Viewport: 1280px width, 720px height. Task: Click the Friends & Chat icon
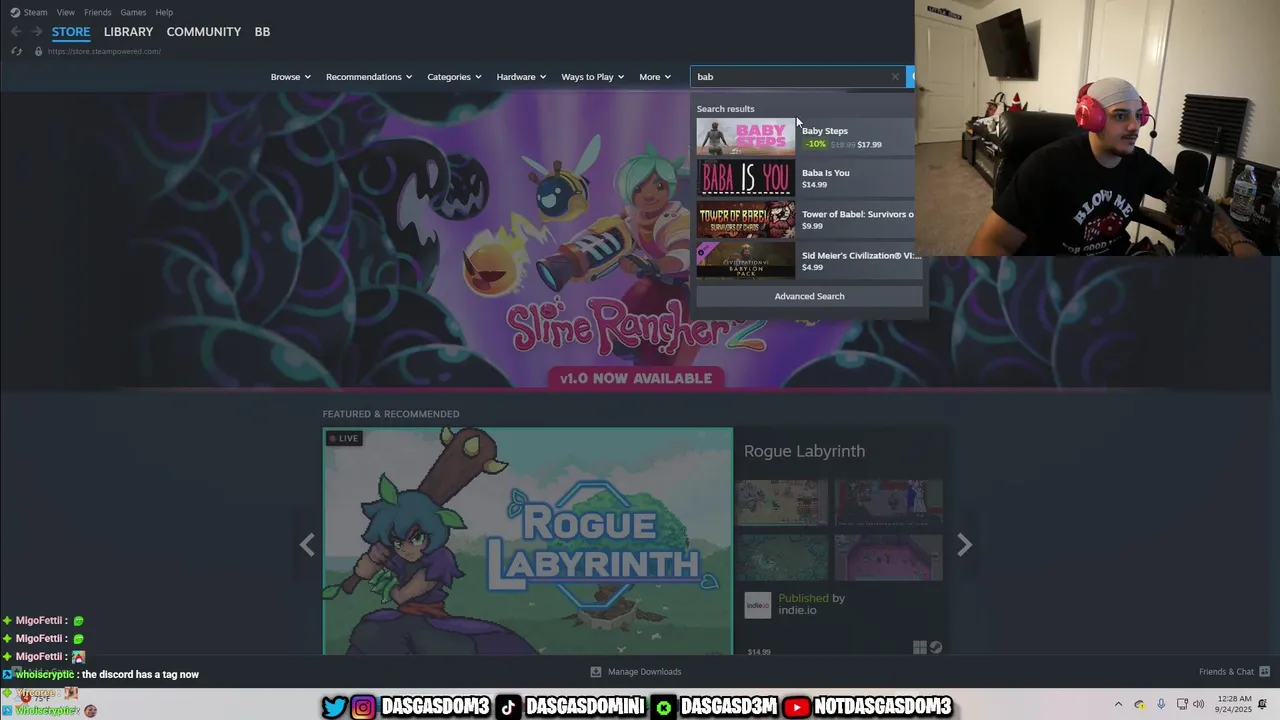click(x=1264, y=672)
